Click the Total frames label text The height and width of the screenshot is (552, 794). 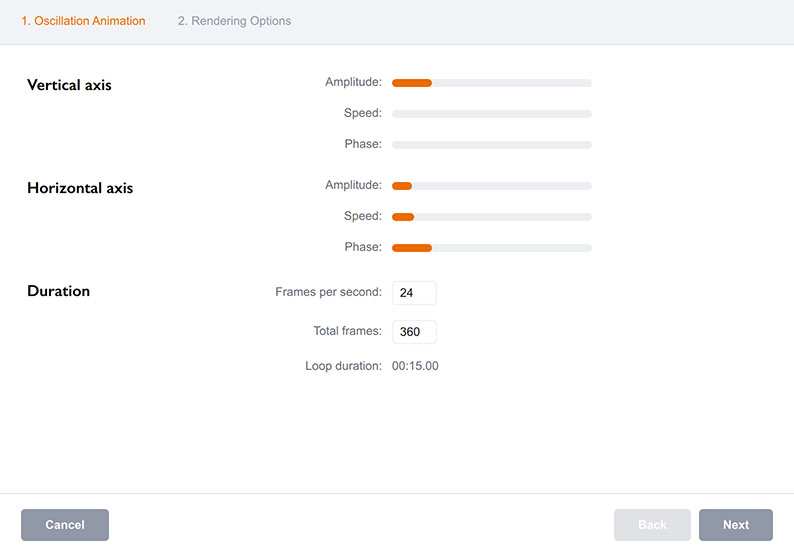click(x=347, y=331)
